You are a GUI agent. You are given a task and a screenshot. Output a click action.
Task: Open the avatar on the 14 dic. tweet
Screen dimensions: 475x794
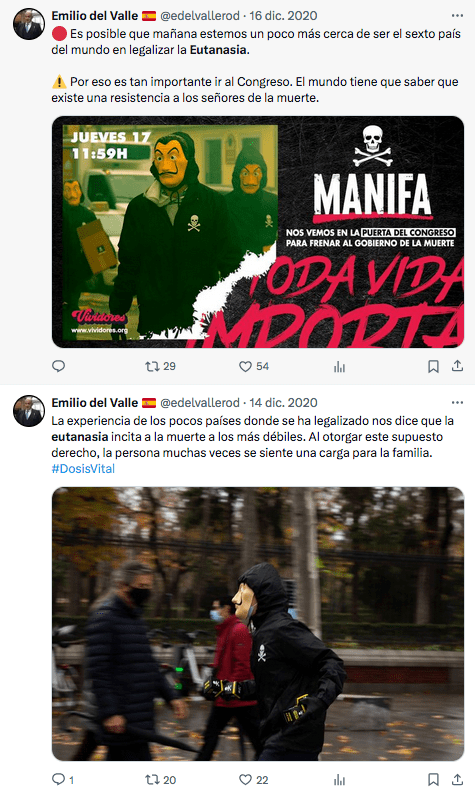click(x=28, y=411)
